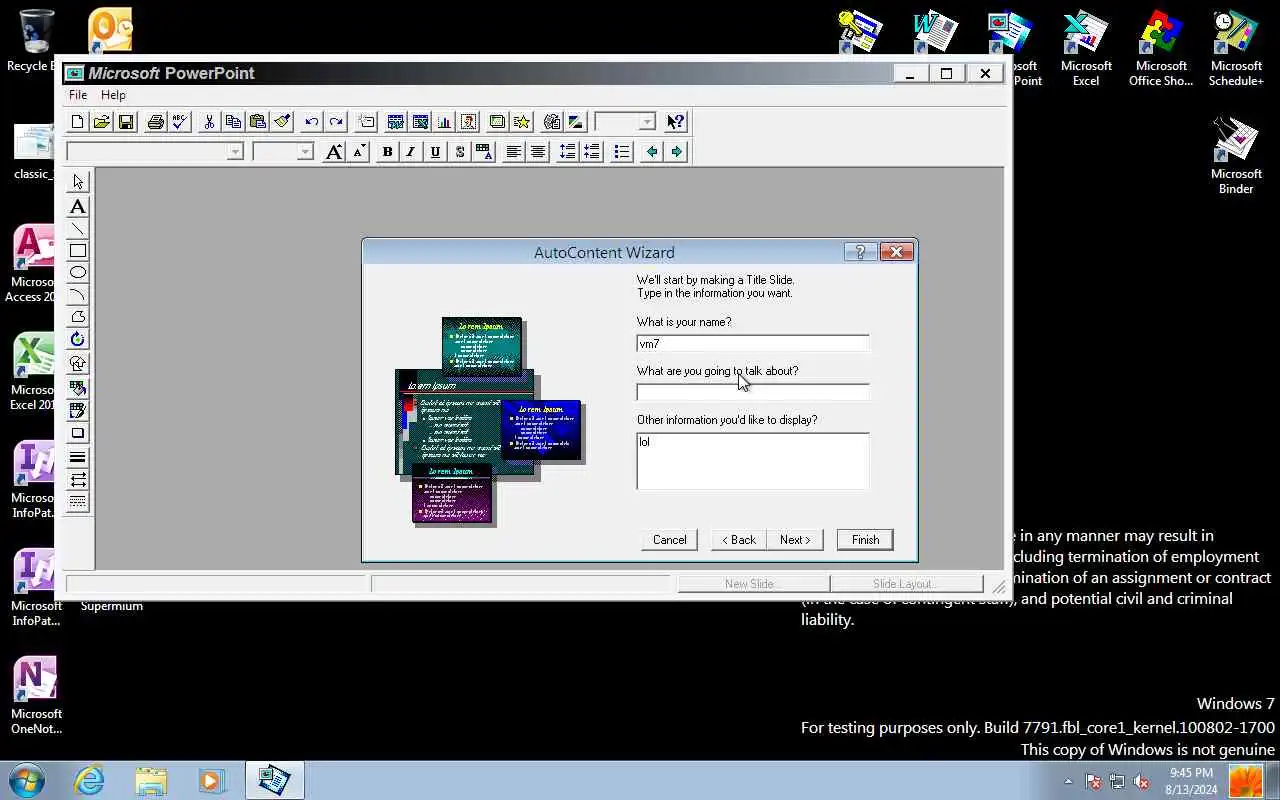Advance the wizard with Next button

[796, 540]
